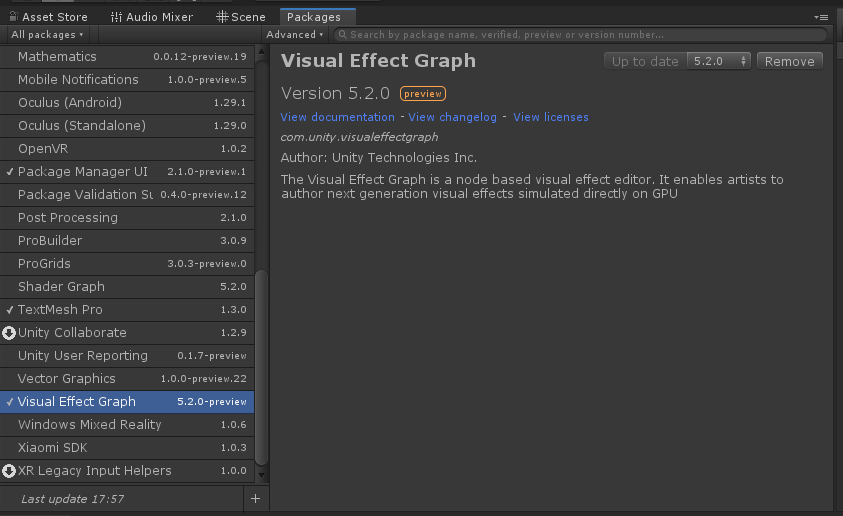Open the Scene tab
The height and width of the screenshot is (516, 843).
tap(242, 17)
